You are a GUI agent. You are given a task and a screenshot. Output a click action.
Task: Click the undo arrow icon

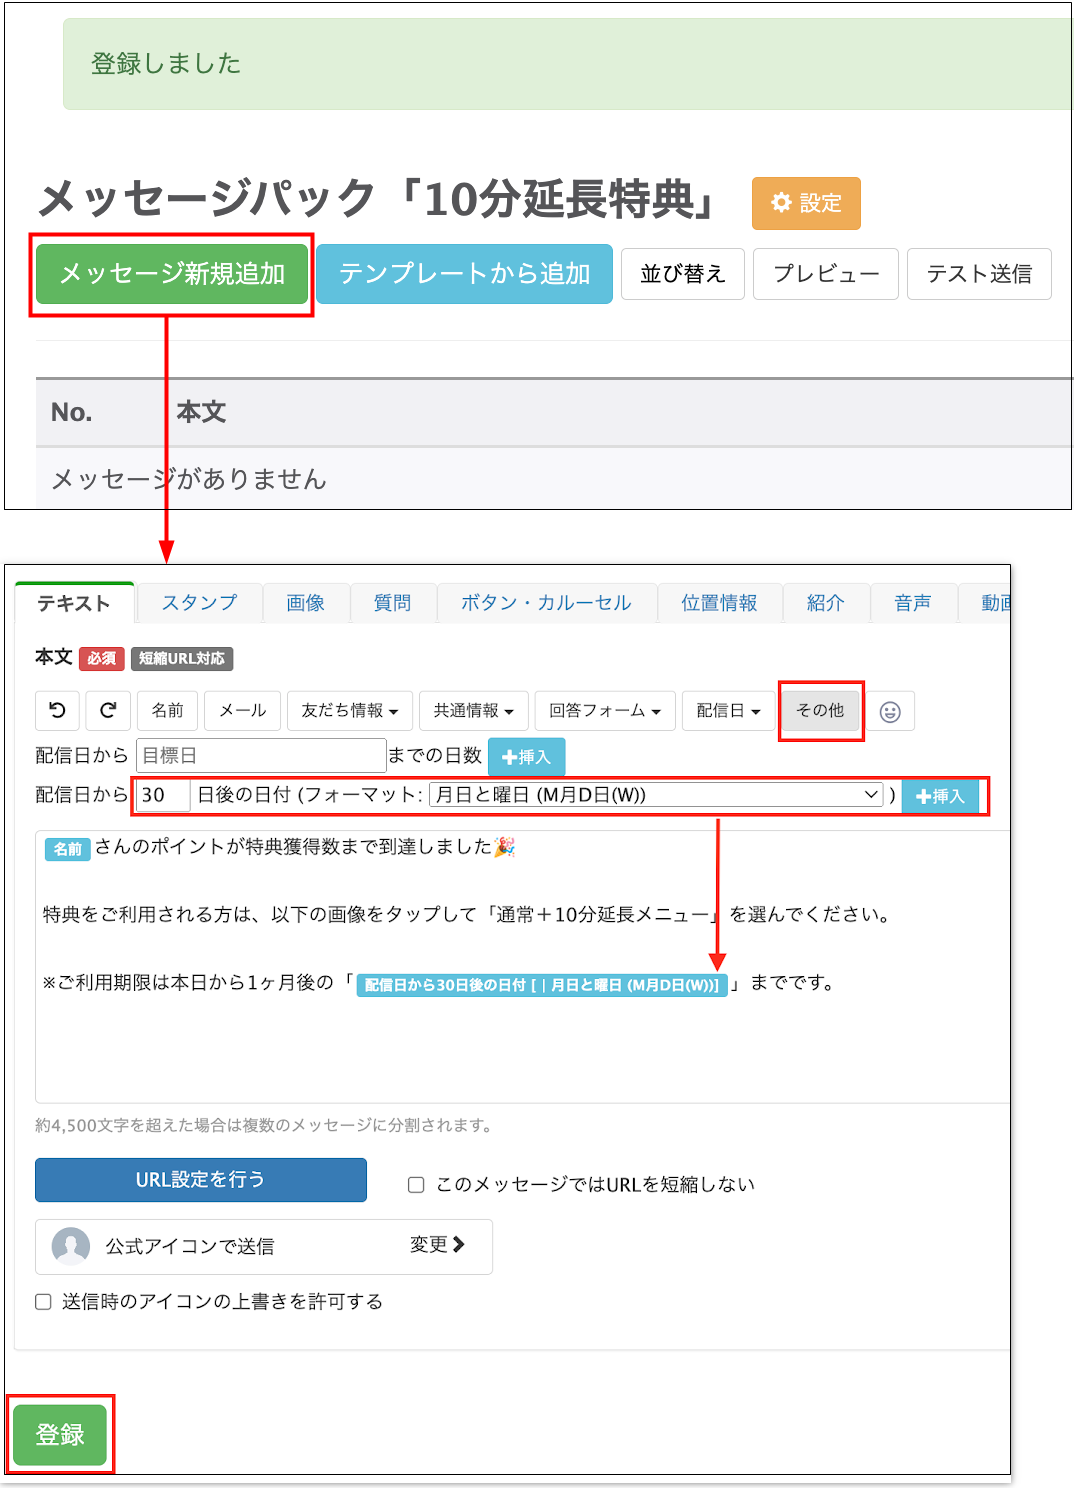coord(57,711)
